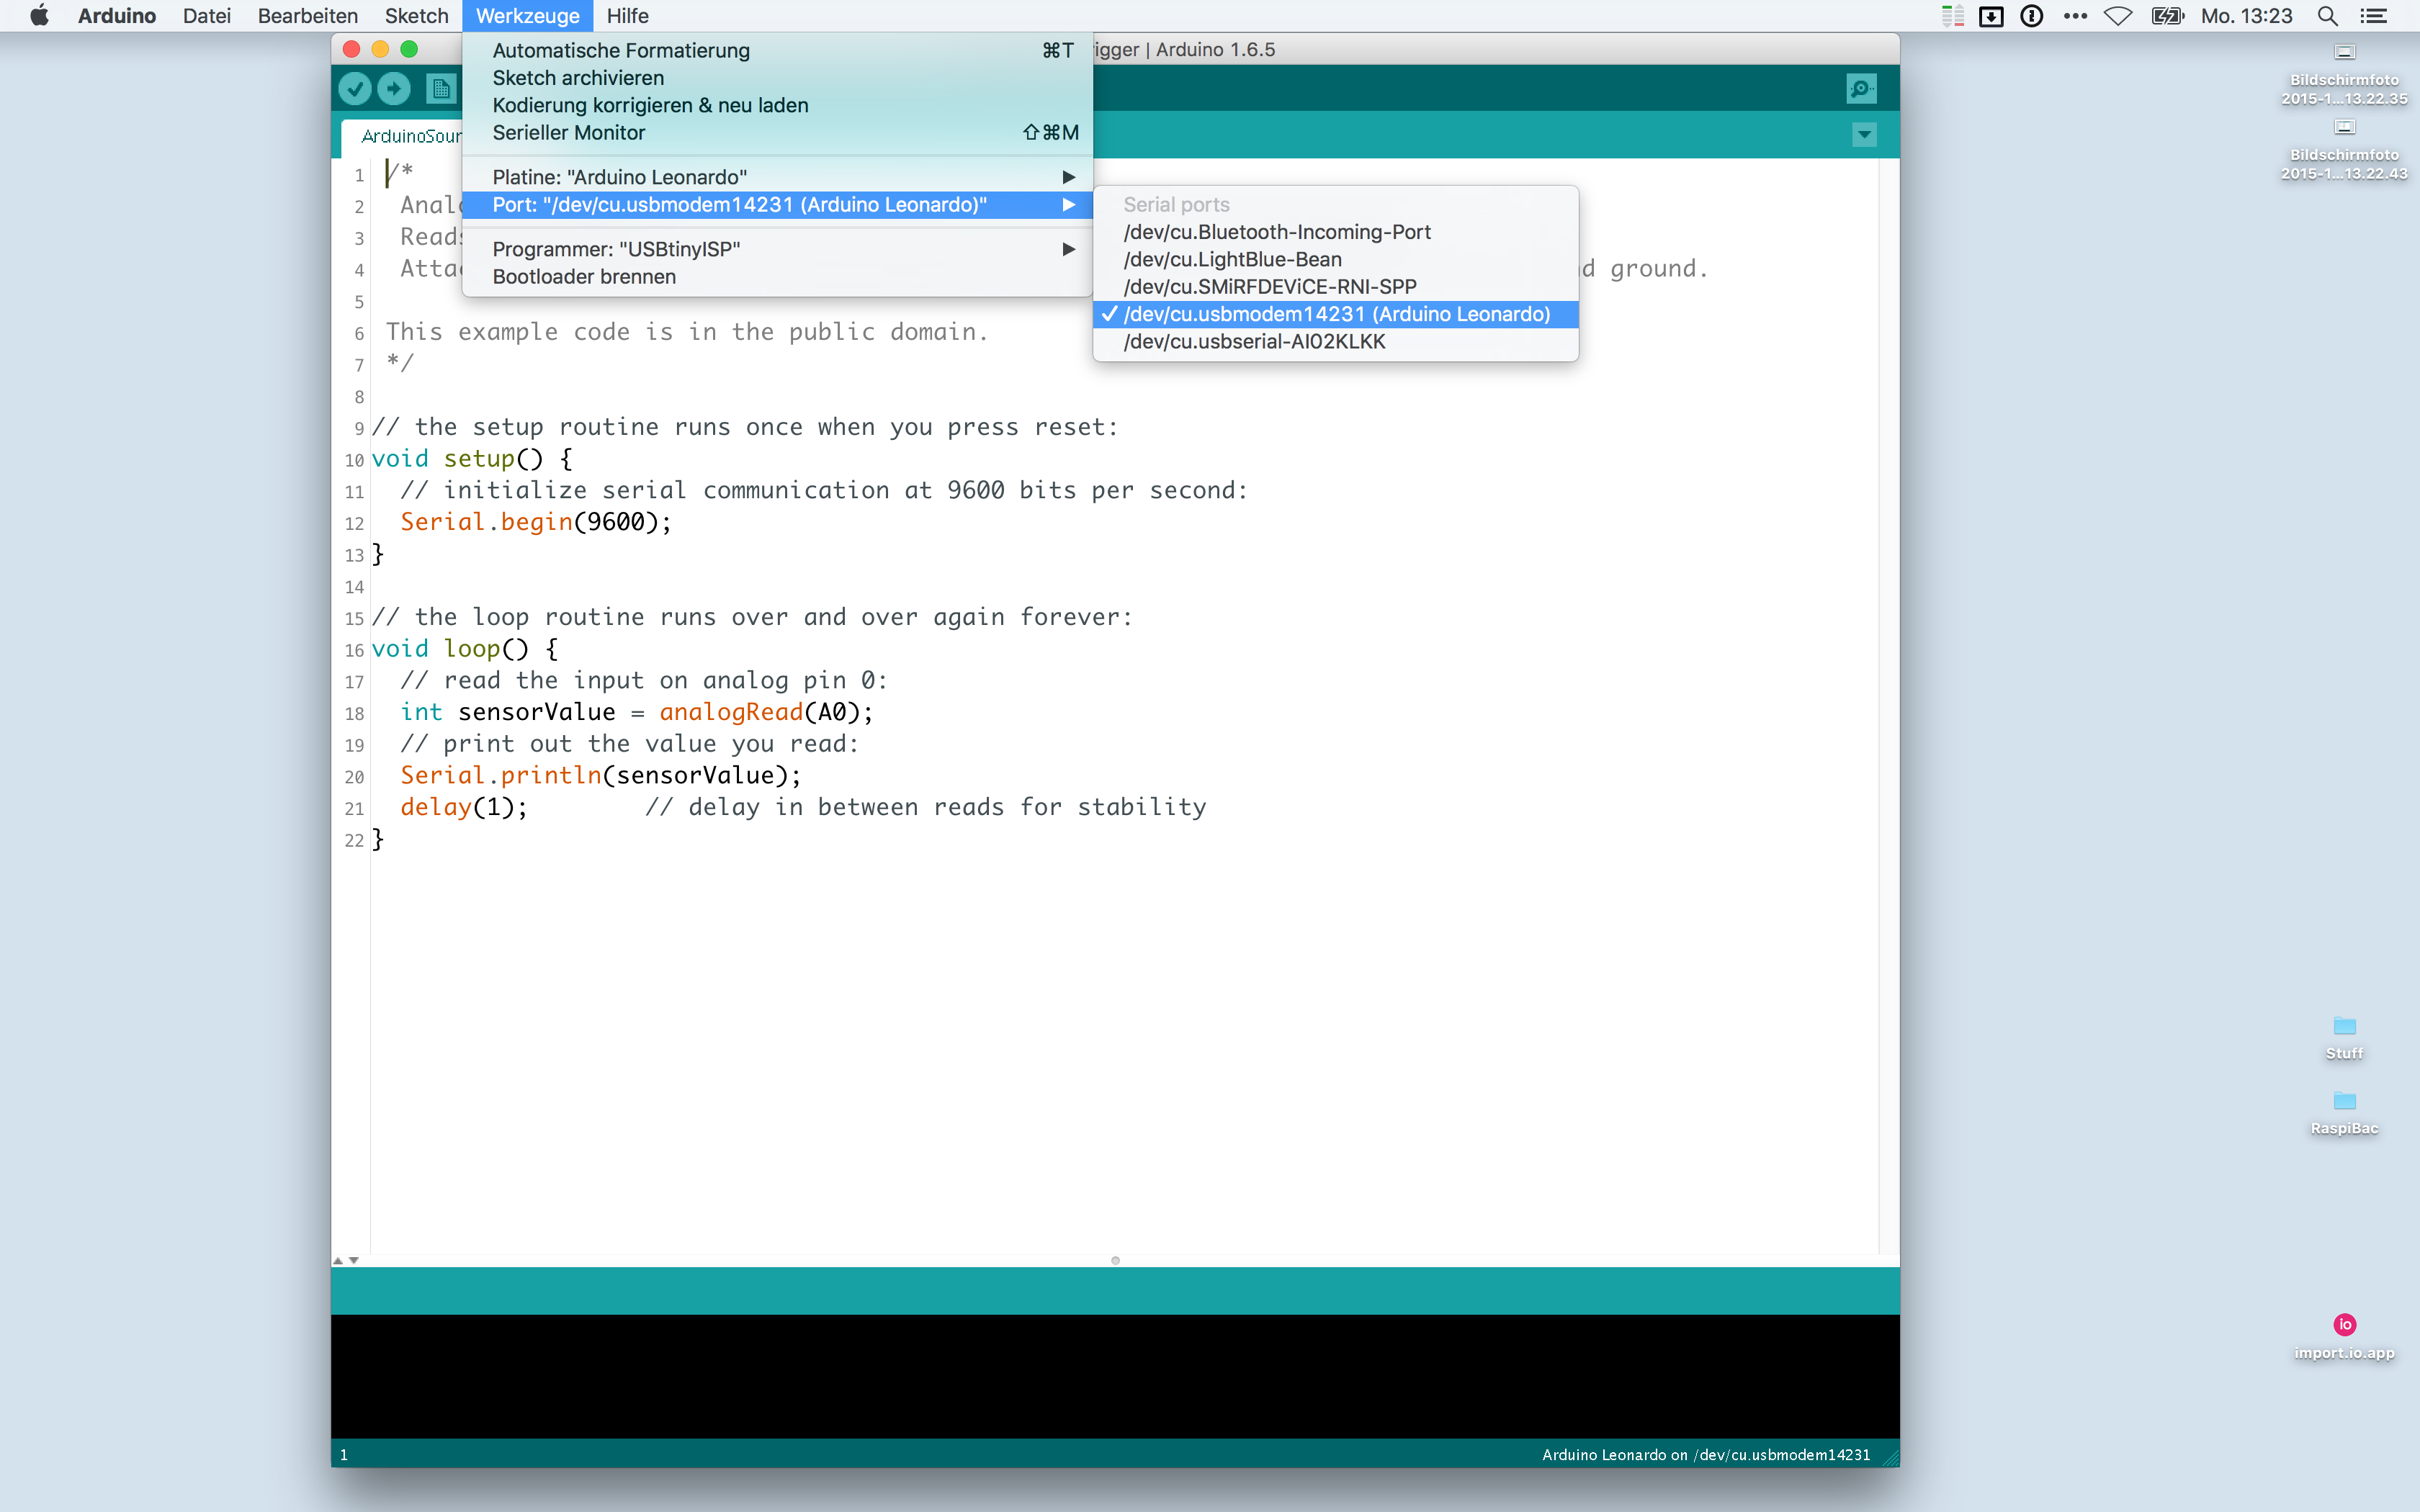Open the tab dropdown arrow button
Viewport: 2420px width, 1512px height.
1864,135
